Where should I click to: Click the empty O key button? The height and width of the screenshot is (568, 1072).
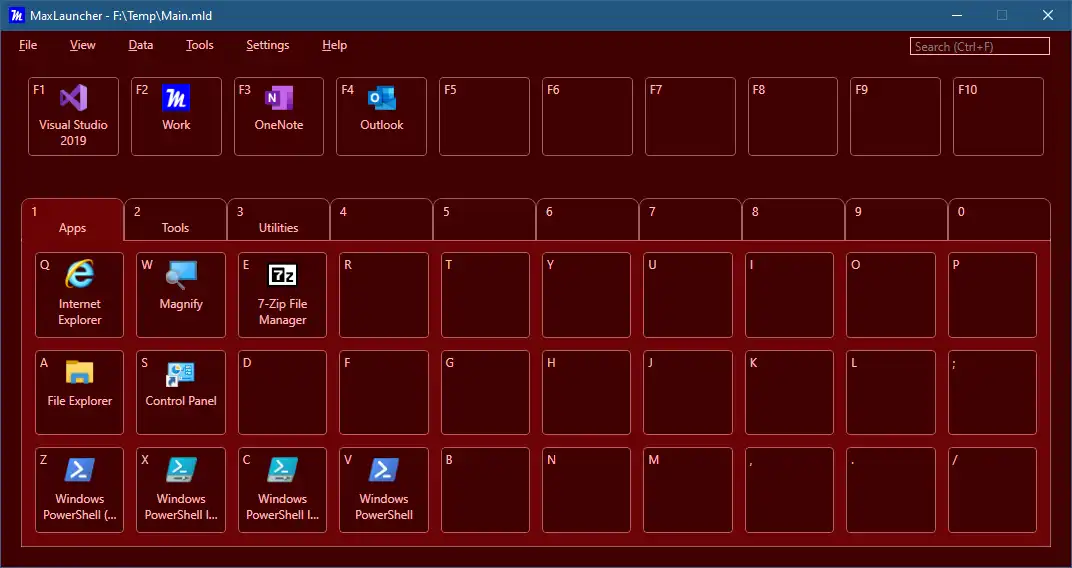891,295
